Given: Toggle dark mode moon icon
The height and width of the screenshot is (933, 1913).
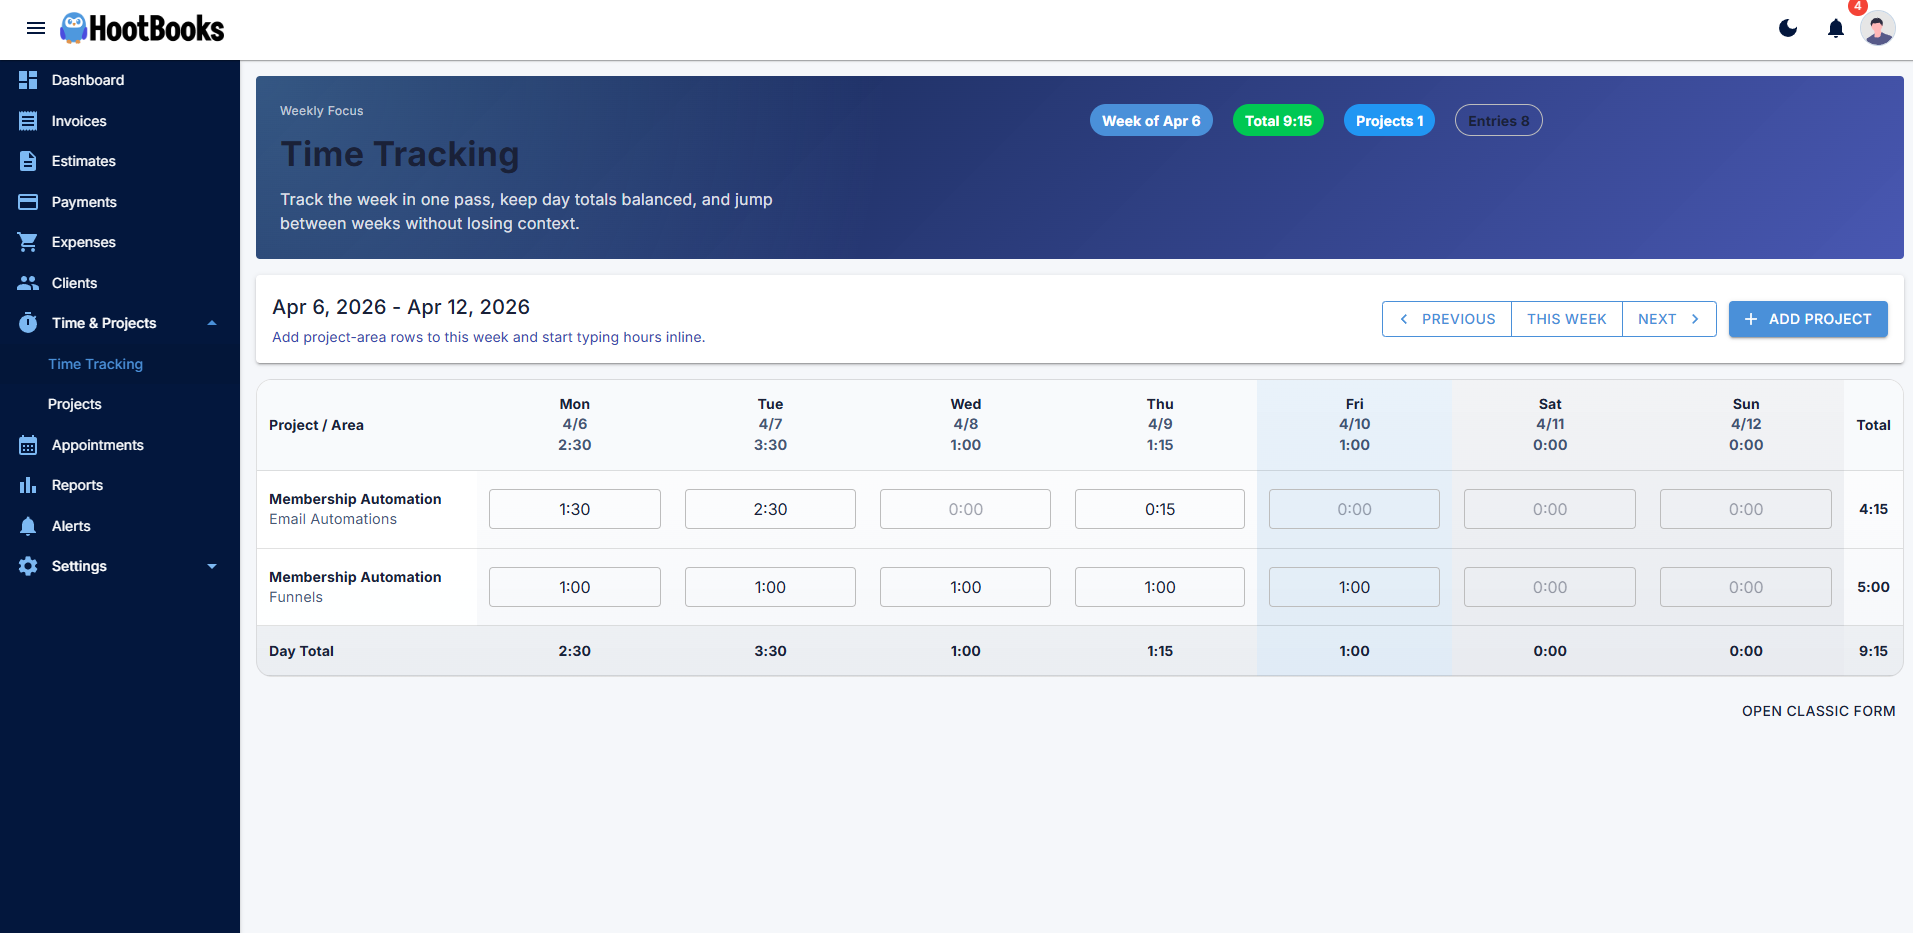Looking at the screenshot, I should pos(1788,28).
